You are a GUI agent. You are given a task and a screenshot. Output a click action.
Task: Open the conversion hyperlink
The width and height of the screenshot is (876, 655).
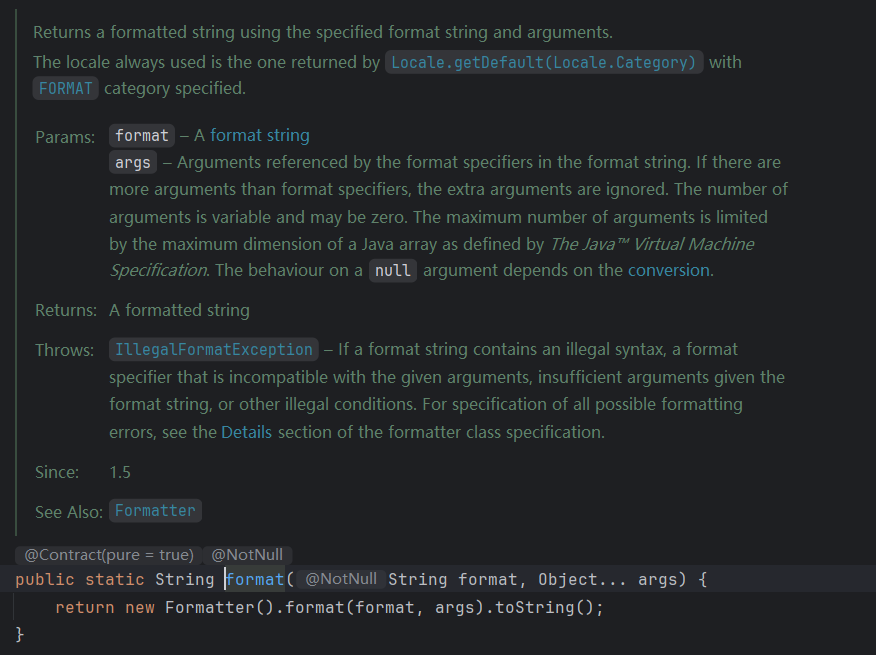tap(668, 270)
